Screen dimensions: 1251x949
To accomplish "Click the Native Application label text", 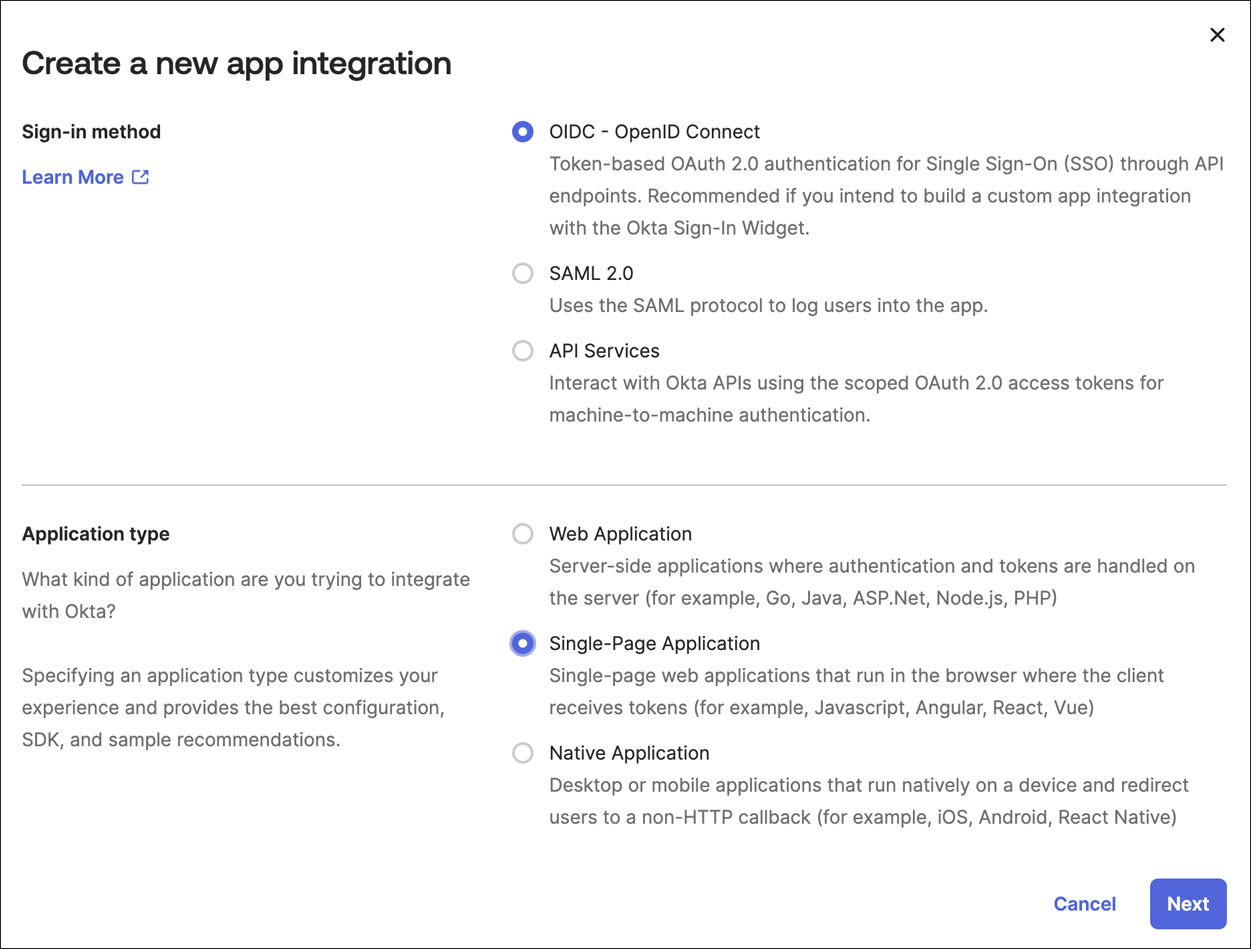I will tap(629, 753).
